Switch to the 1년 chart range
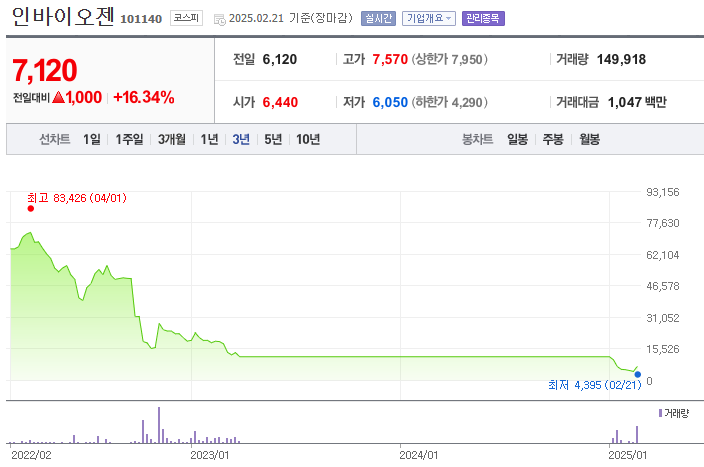The width and height of the screenshot is (704, 467). 209,139
